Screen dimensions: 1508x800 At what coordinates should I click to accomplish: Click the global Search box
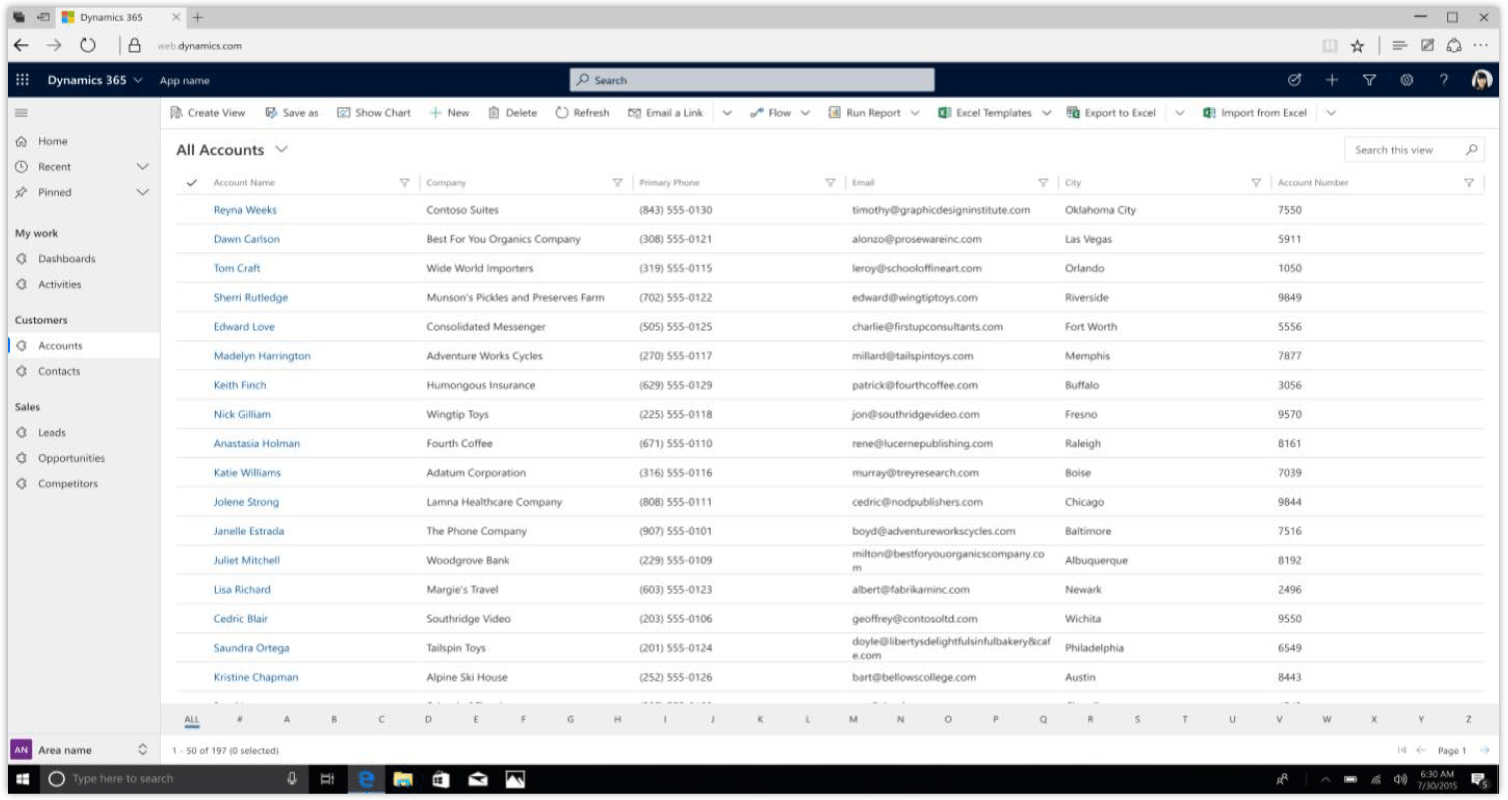[752, 80]
